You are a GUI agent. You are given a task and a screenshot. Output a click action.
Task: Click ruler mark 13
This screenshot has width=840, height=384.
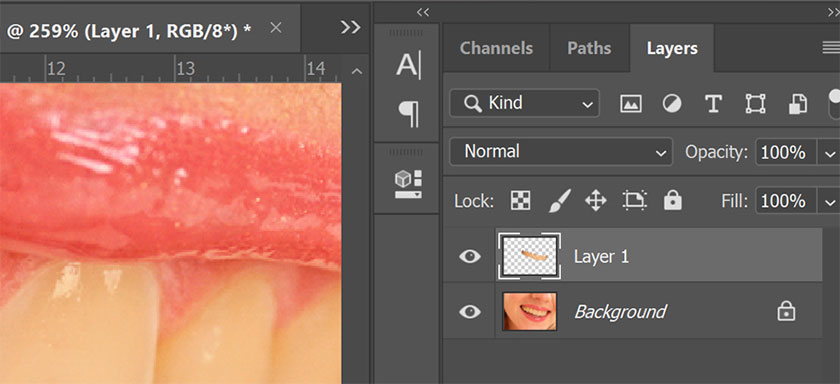(185, 69)
